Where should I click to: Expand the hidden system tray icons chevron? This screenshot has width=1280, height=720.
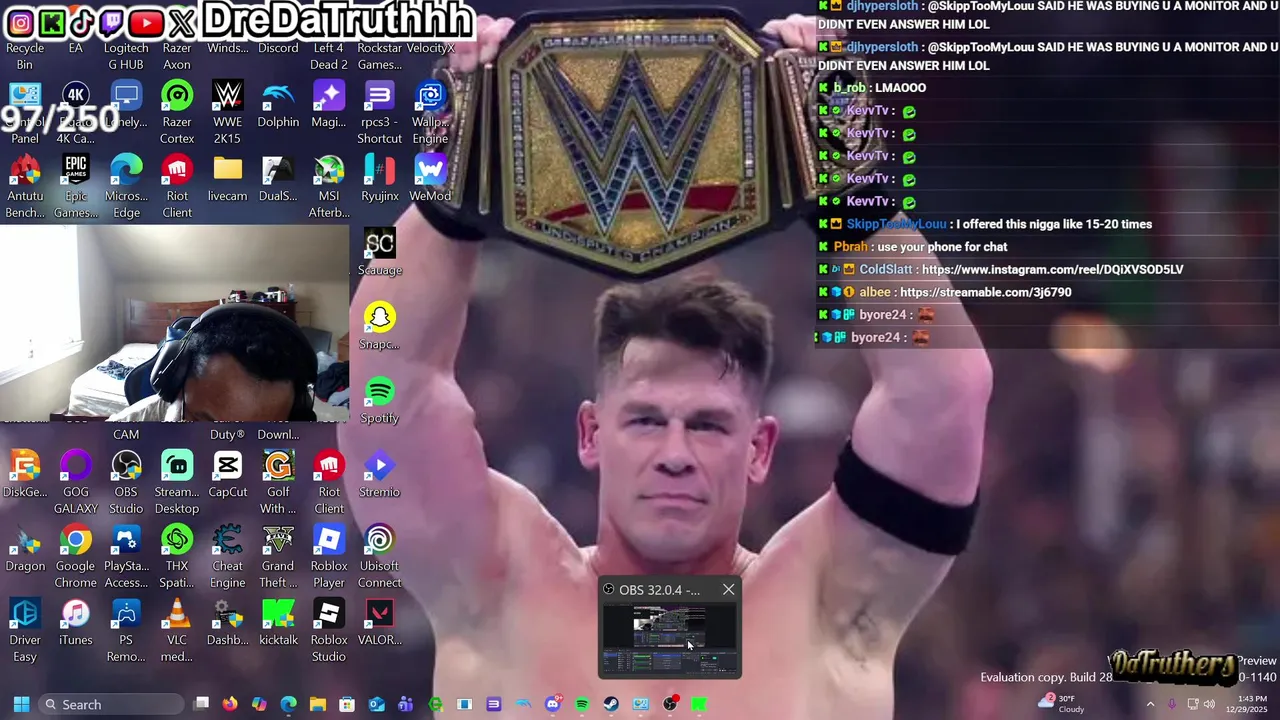coord(1150,704)
